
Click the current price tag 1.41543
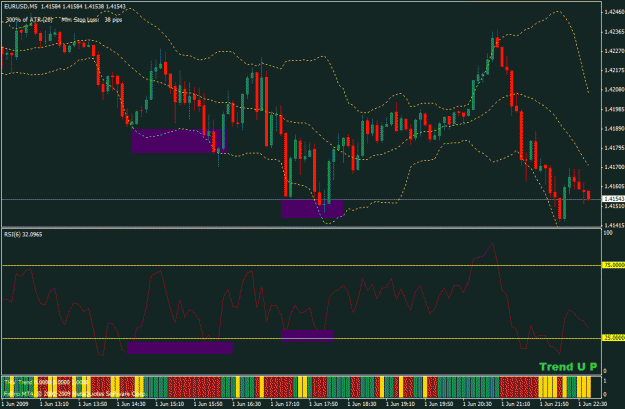613,199
